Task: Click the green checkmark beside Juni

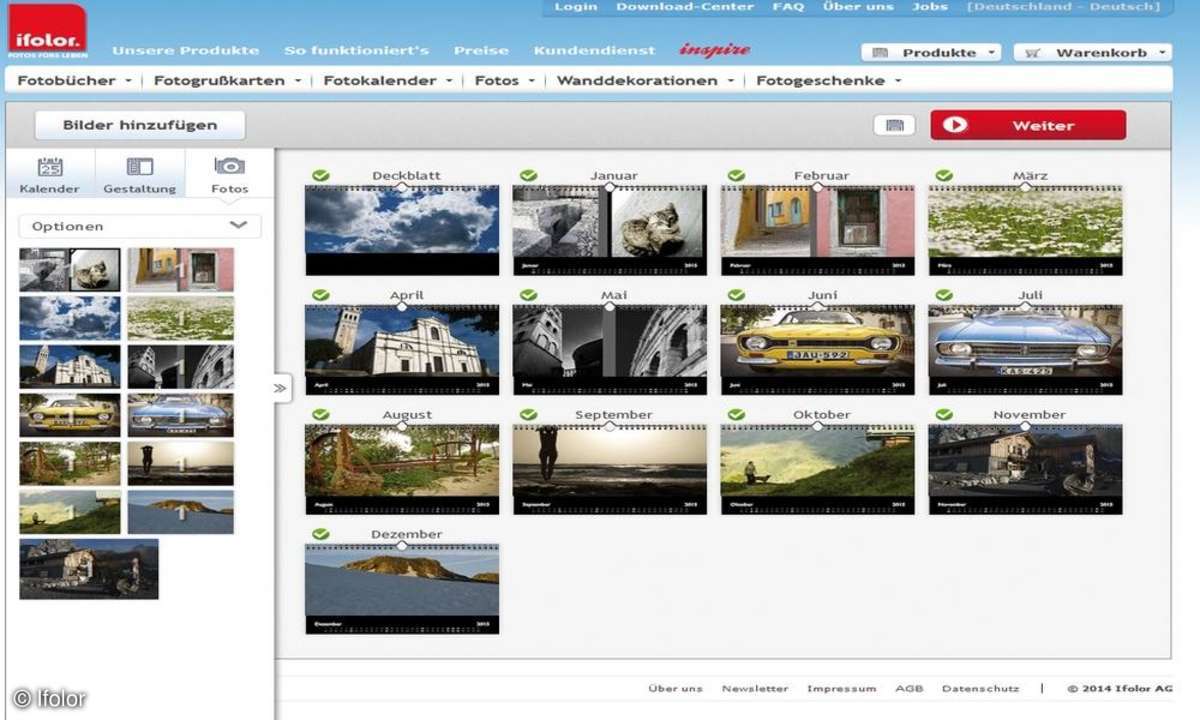Action: [x=736, y=295]
